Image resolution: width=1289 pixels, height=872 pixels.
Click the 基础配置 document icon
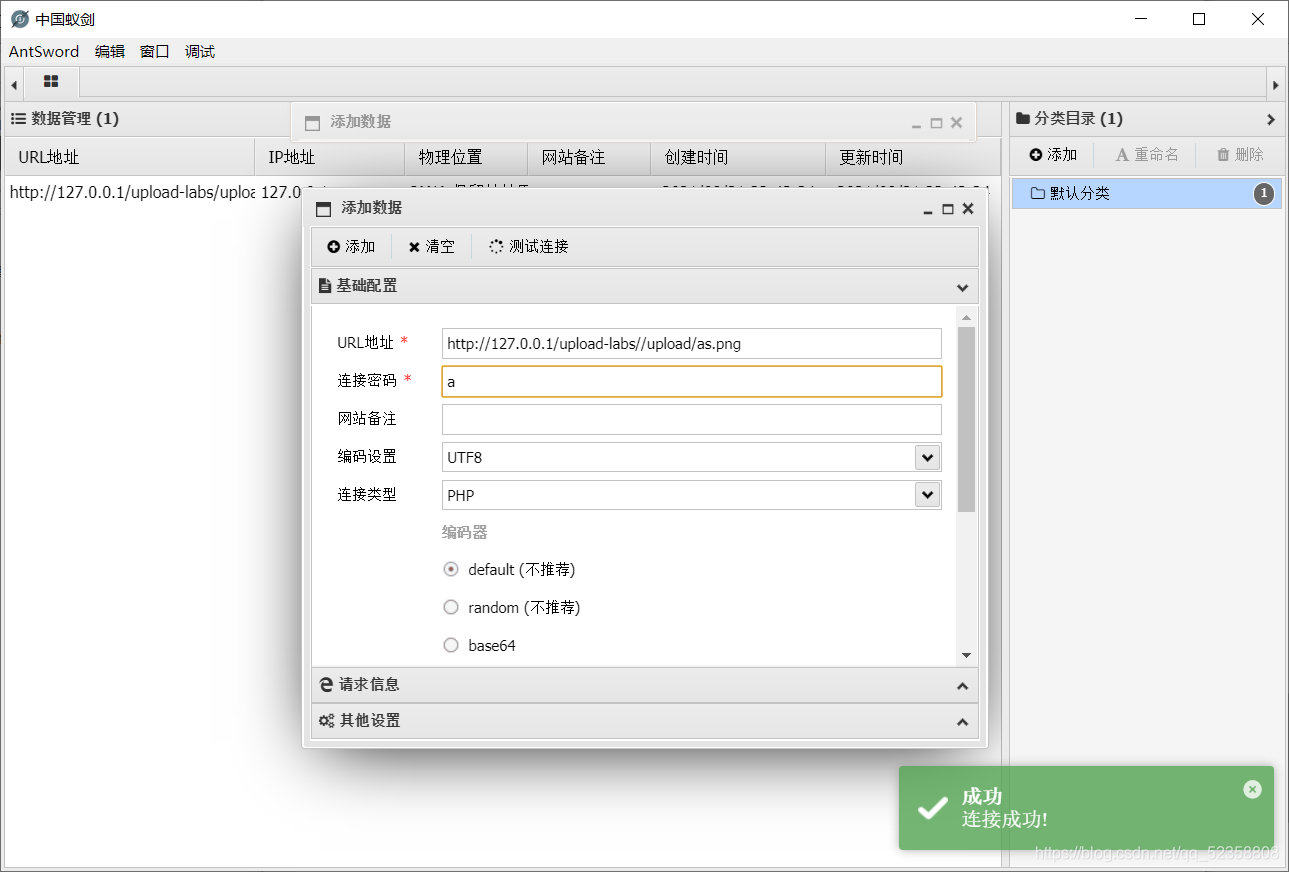tap(324, 286)
